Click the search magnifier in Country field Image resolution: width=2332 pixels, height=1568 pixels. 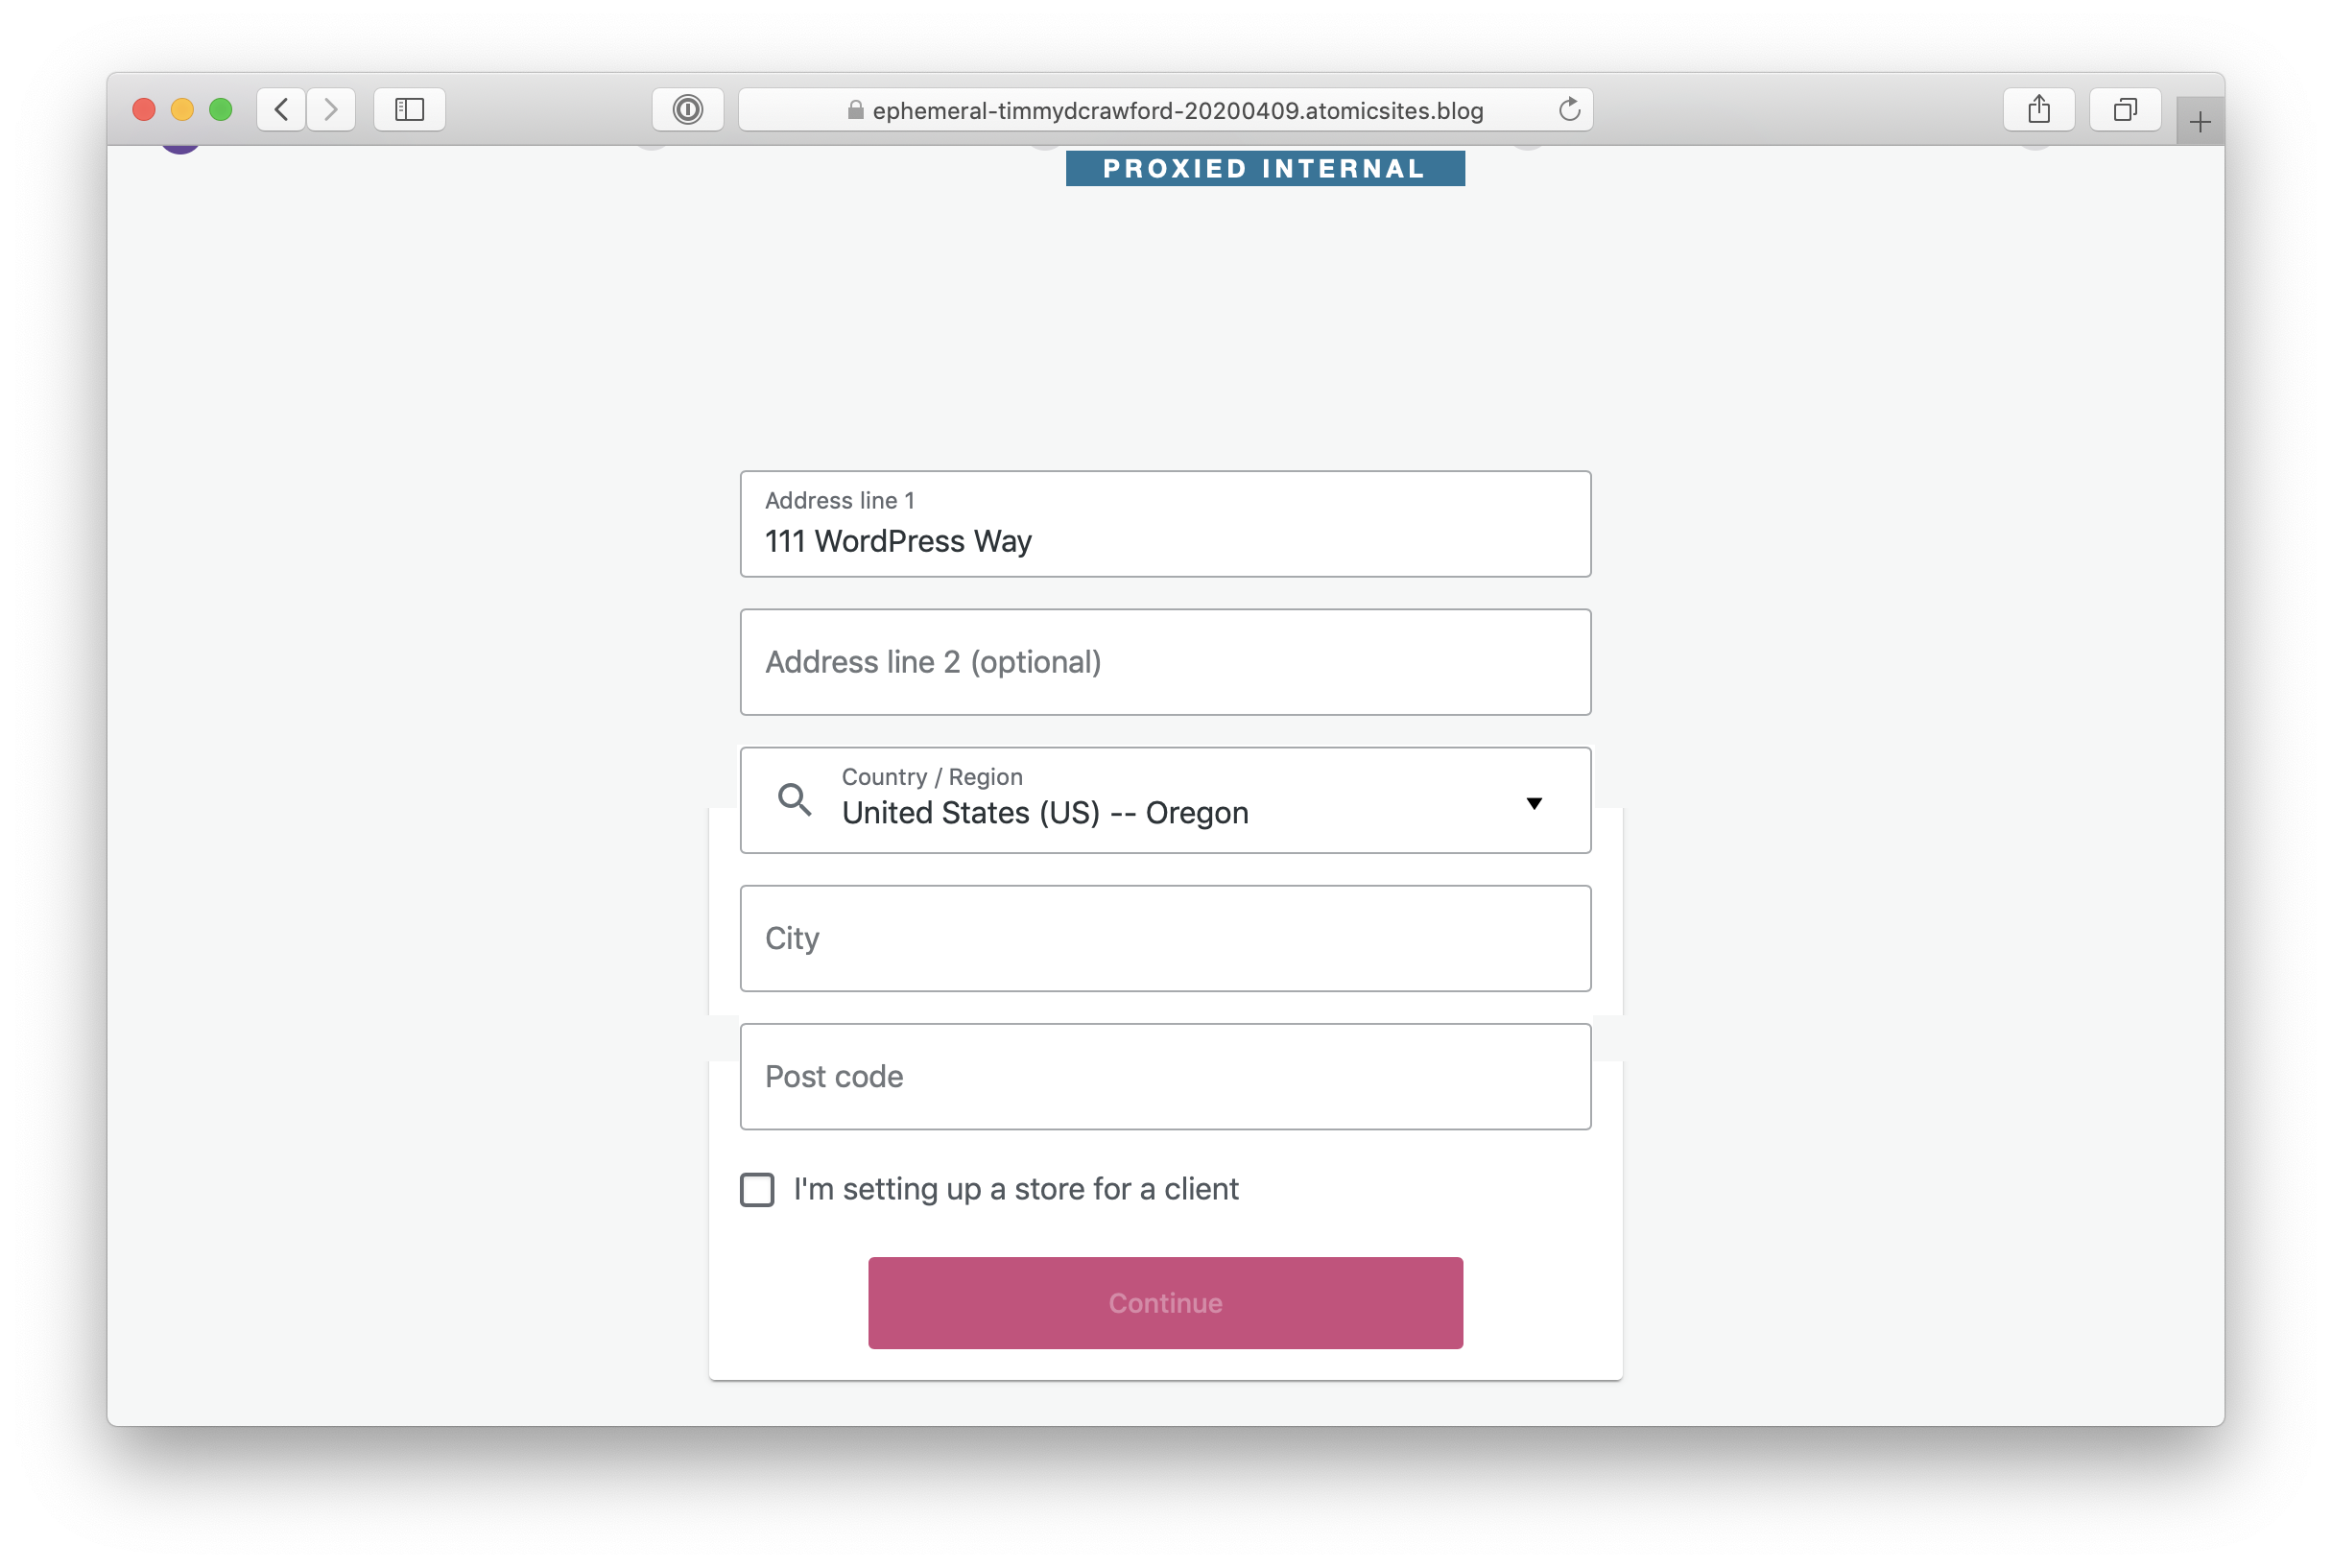pos(795,800)
